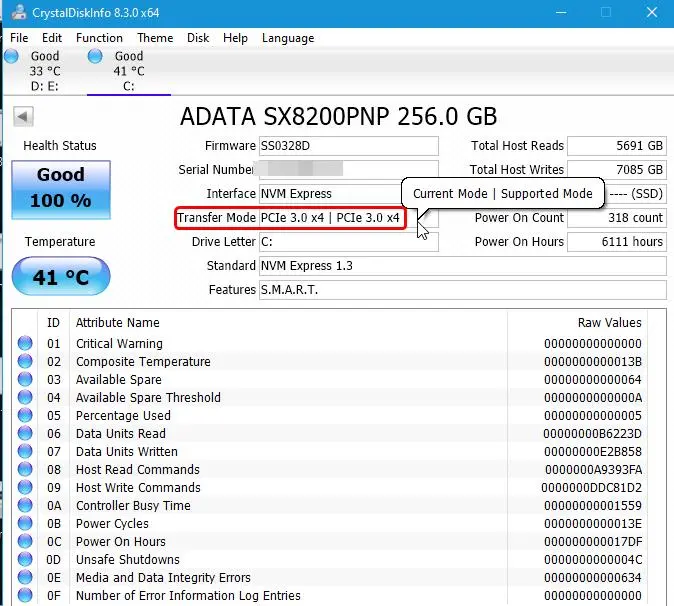Open the Theme menu
This screenshot has height=606, width=674.
pos(155,38)
